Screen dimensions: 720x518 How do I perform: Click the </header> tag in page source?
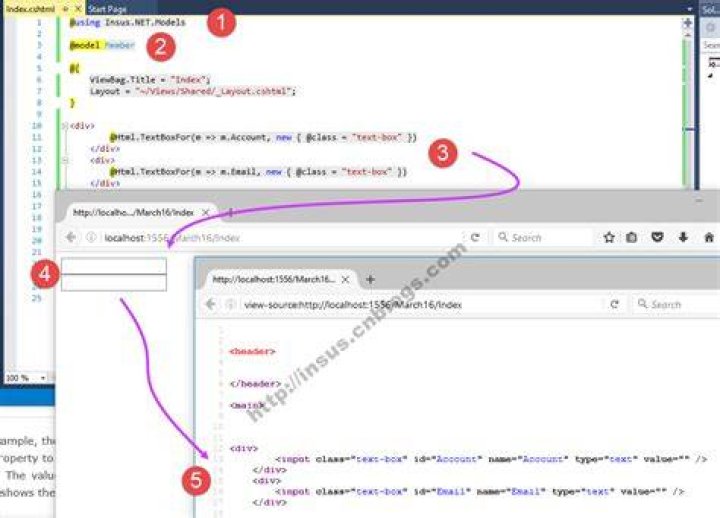pos(255,383)
